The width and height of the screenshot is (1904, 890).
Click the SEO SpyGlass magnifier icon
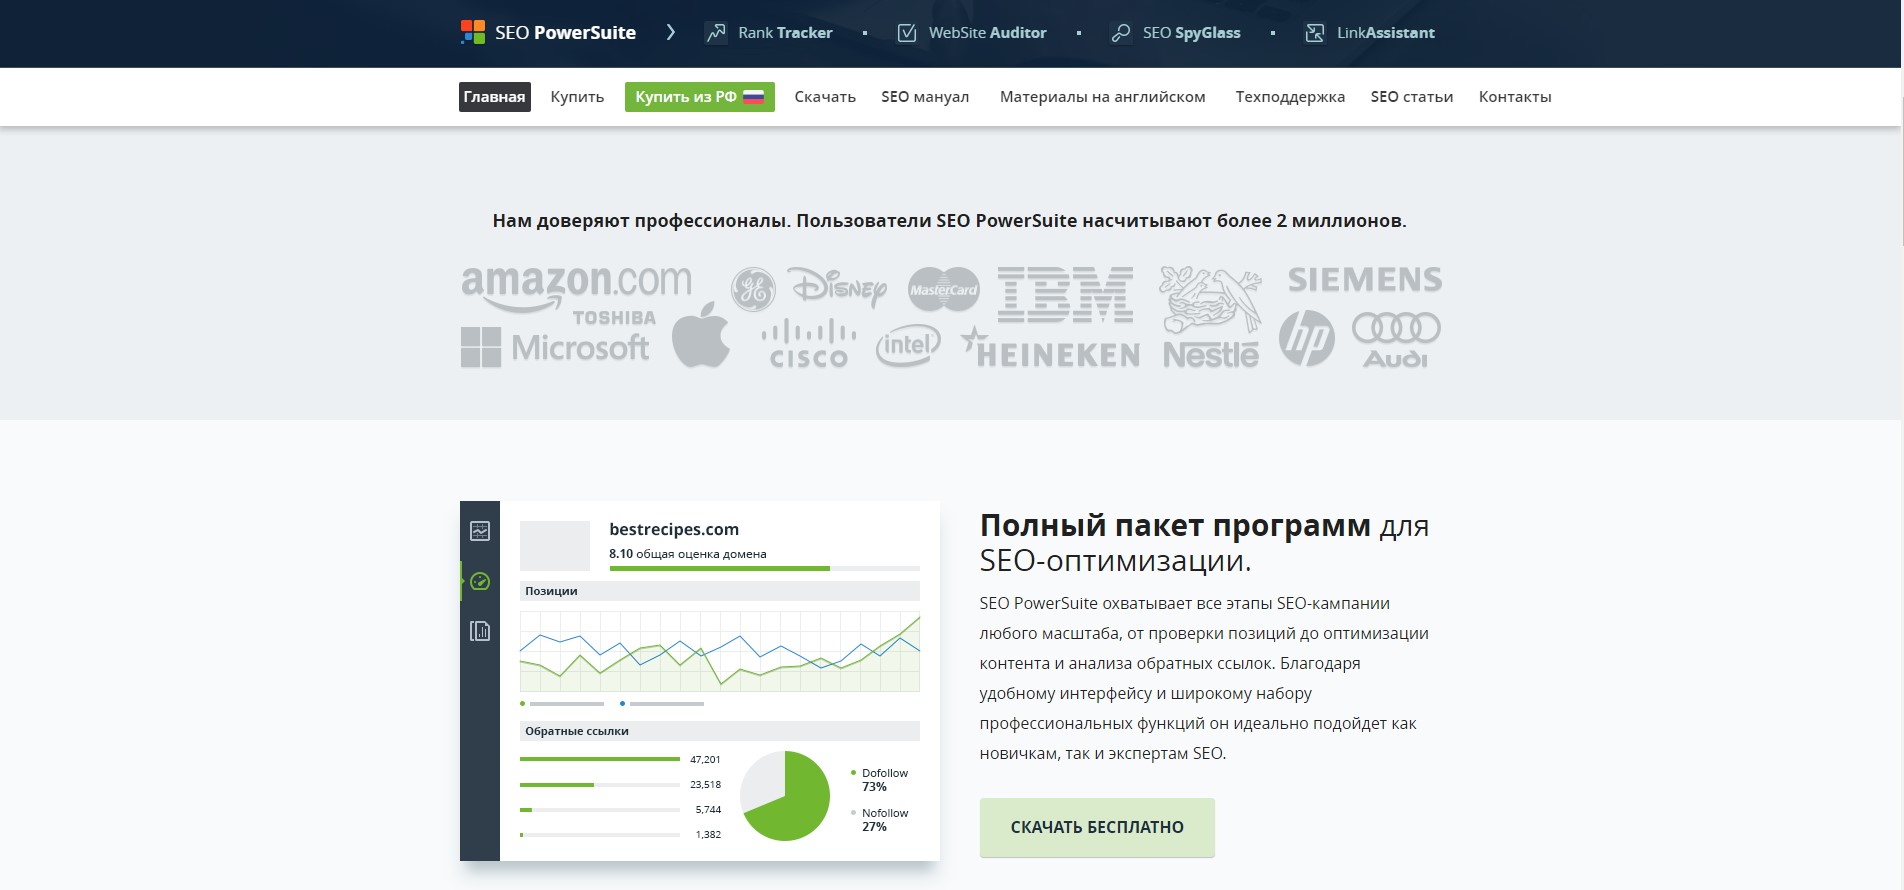[x=1121, y=33]
